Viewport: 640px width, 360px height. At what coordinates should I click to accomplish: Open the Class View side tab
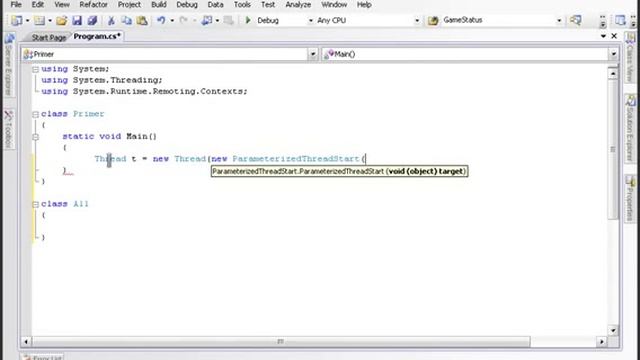pyautogui.click(x=631, y=58)
